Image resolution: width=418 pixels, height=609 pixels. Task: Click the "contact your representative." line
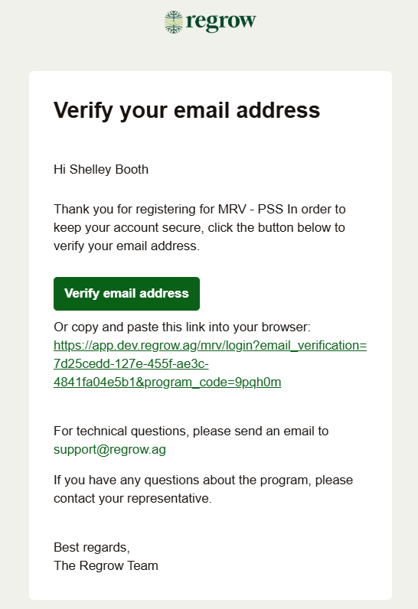132,498
